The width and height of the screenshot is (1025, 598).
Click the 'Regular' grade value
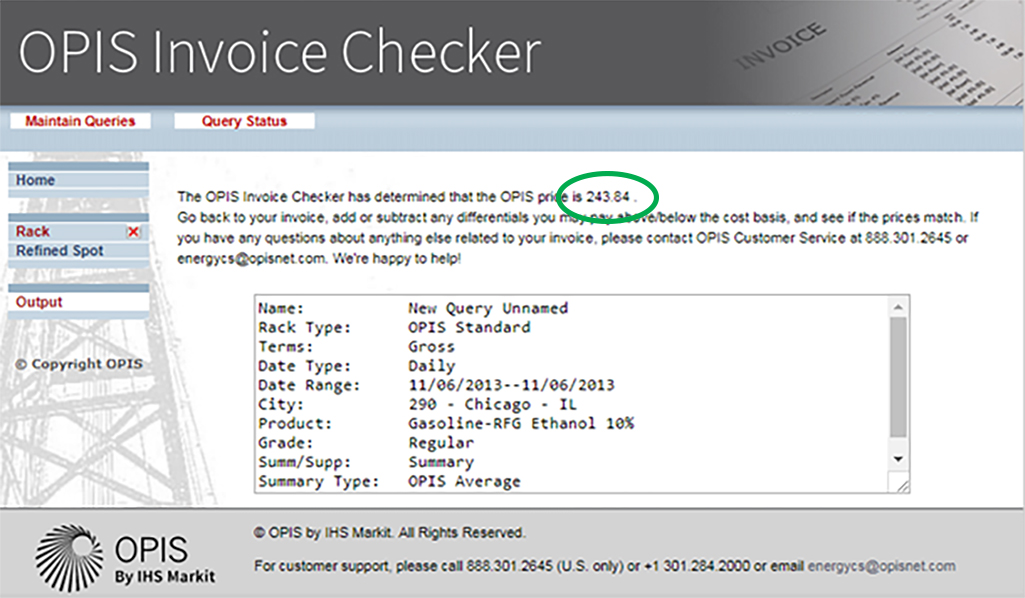pyautogui.click(x=441, y=443)
